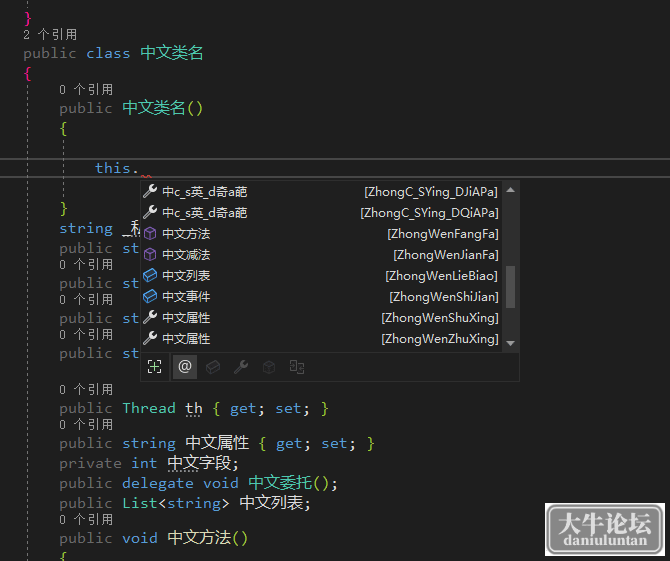Click field name 中文列表 after List<string>
The image size is (670, 561).
pyautogui.click(x=271, y=503)
